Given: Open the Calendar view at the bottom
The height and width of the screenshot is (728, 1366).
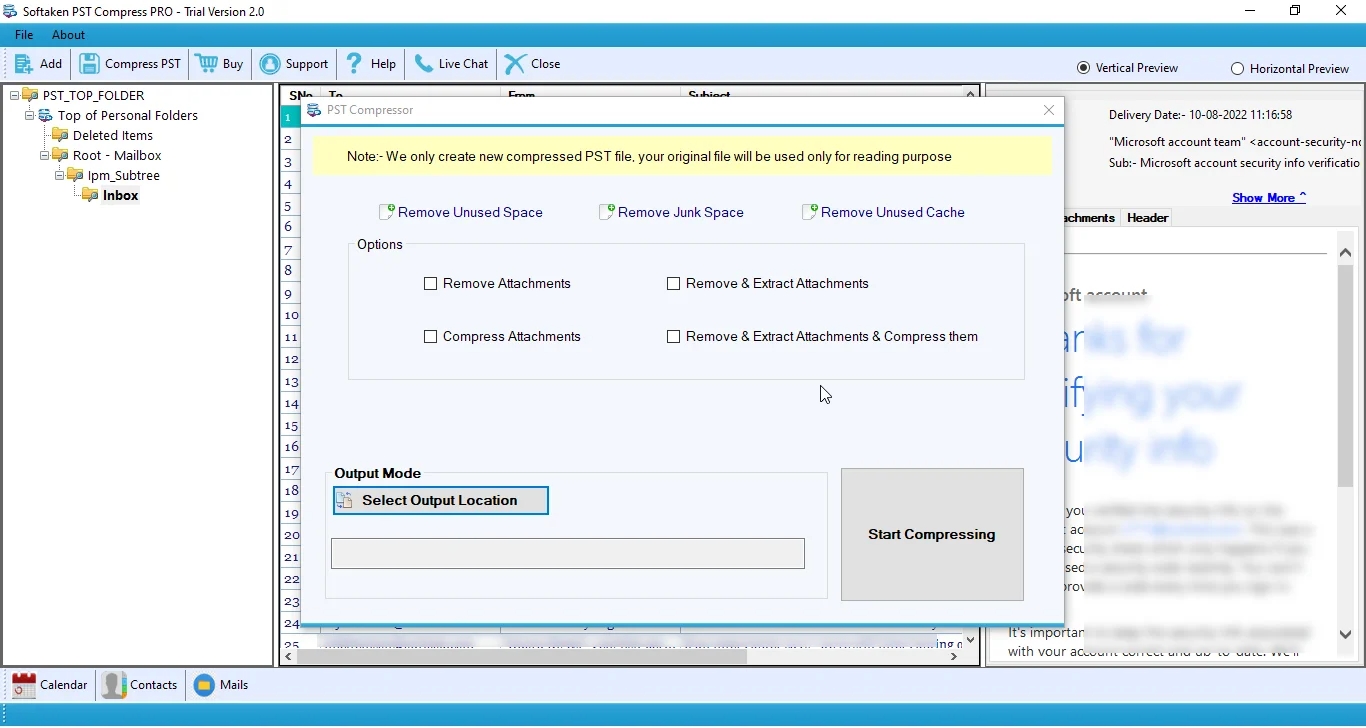Looking at the screenshot, I should pyautogui.click(x=49, y=685).
